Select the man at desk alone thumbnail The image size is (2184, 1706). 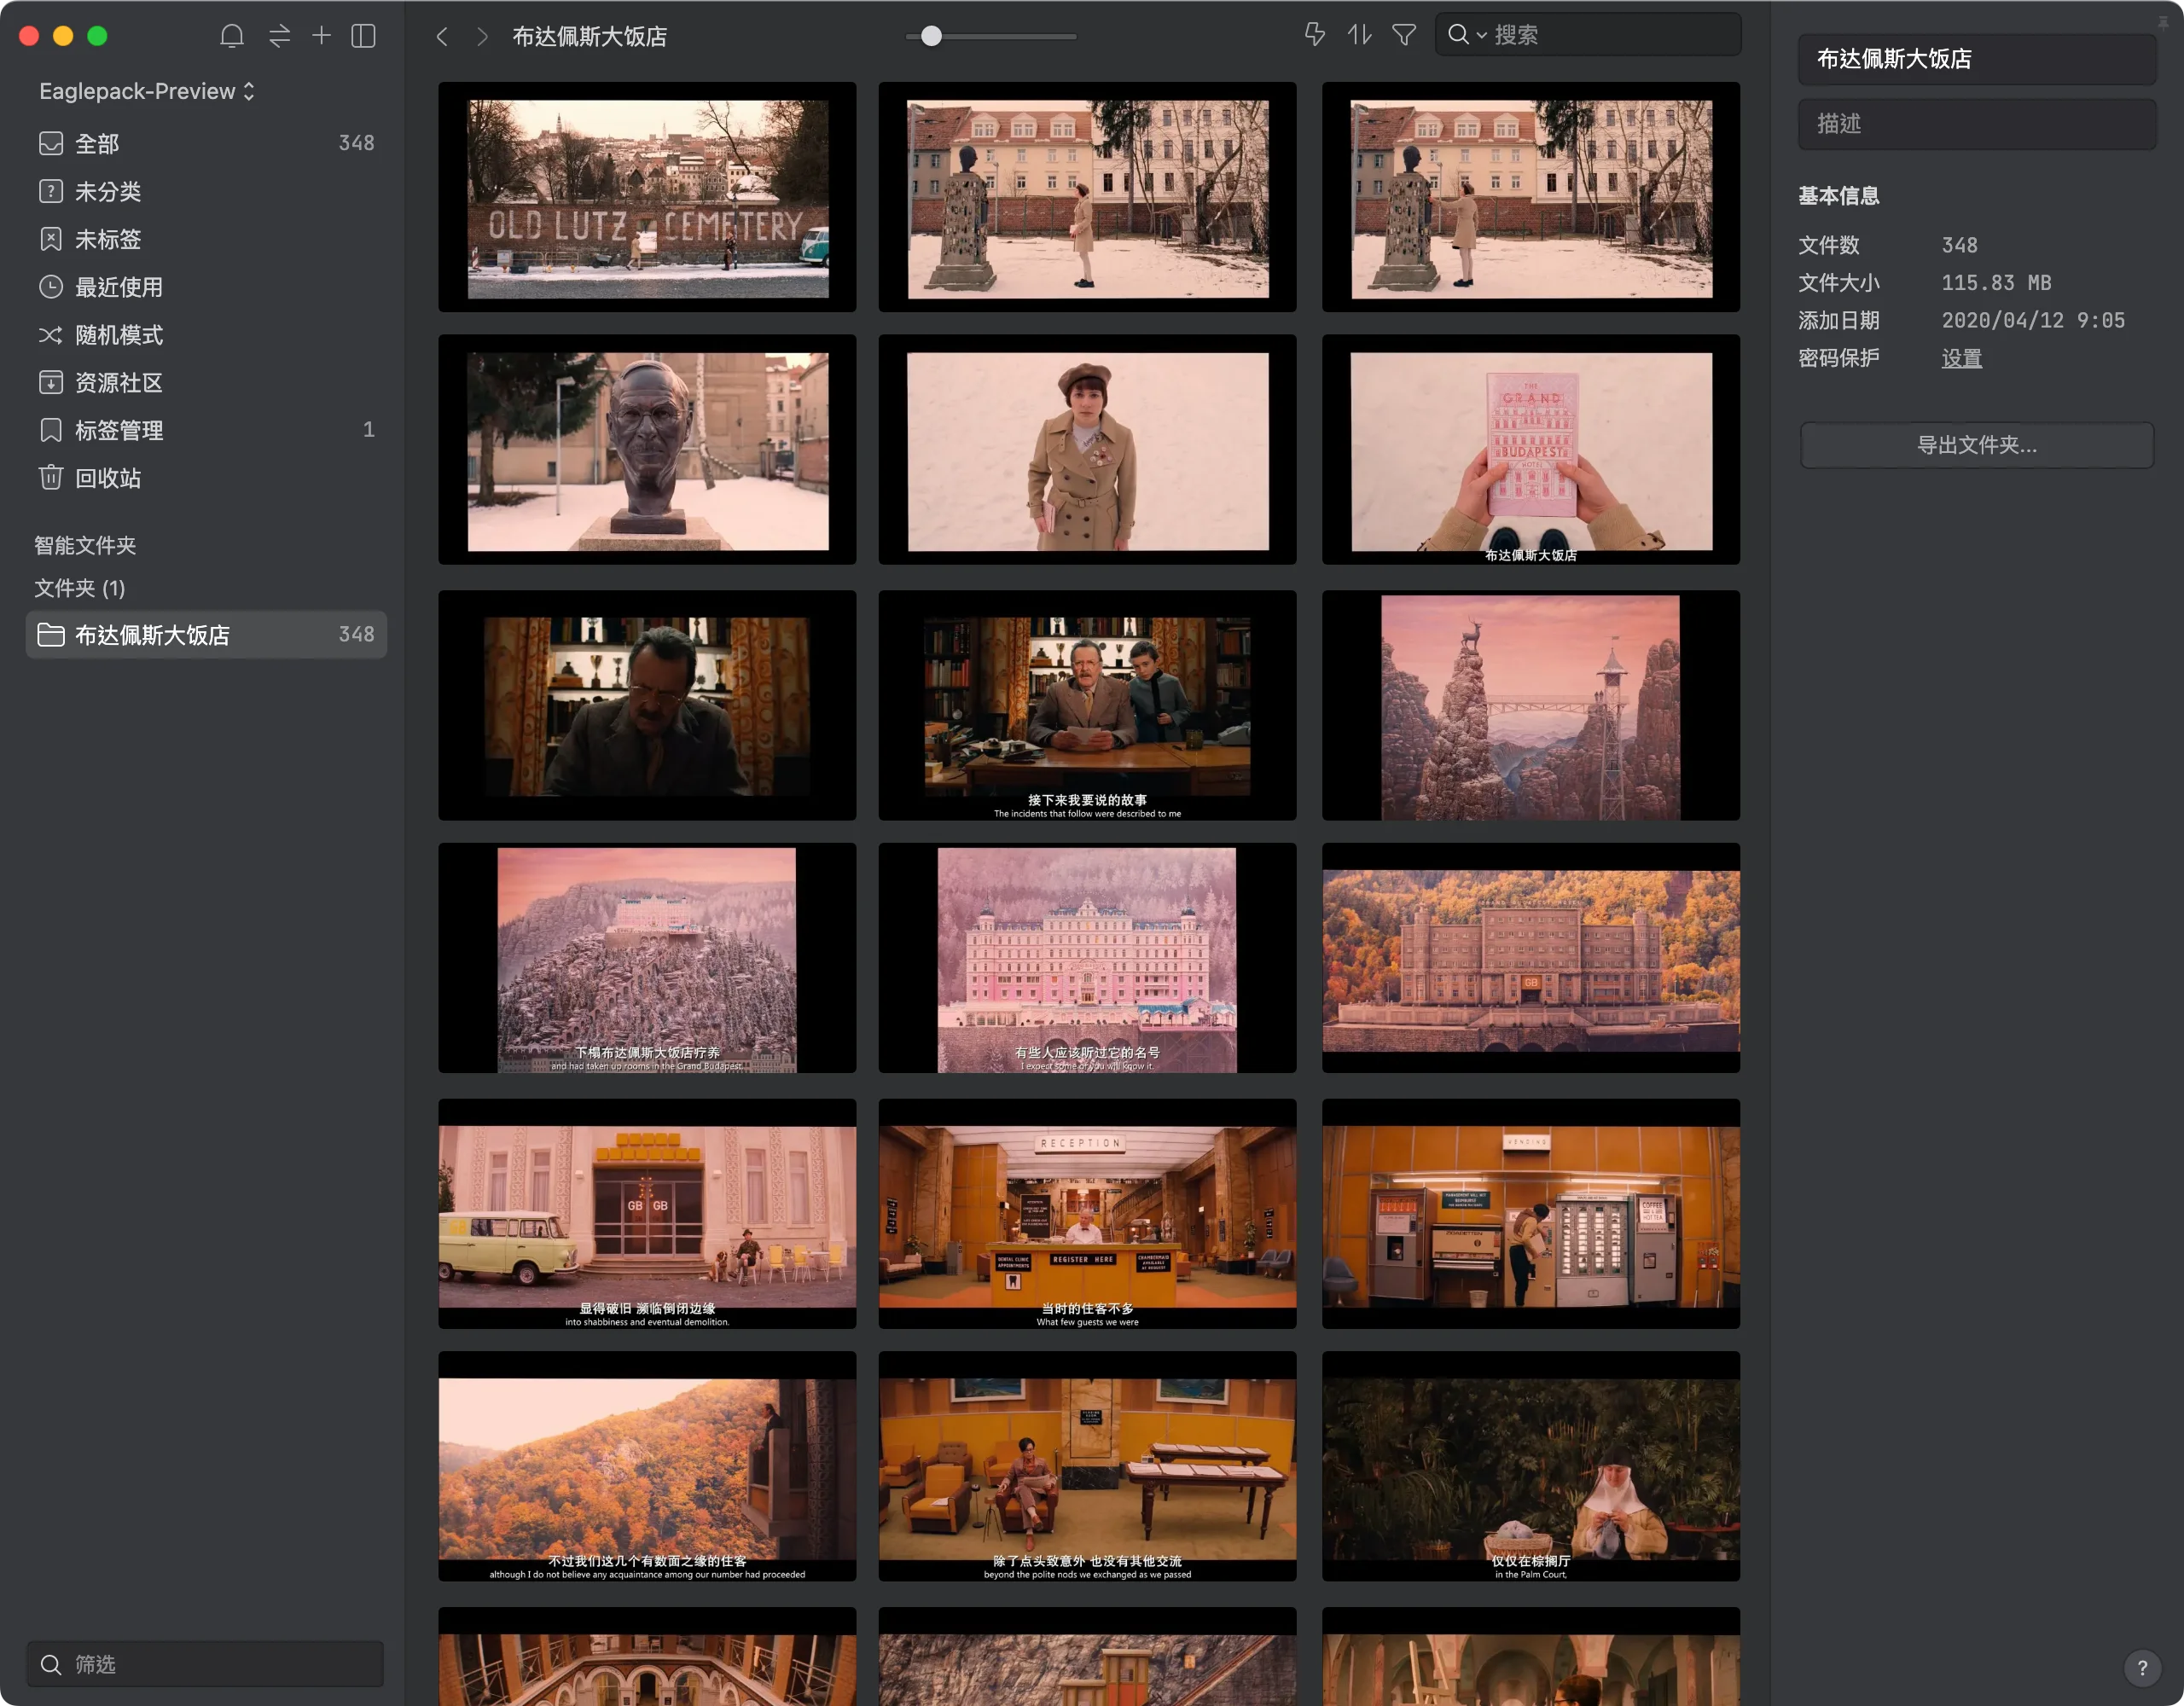(647, 705)
